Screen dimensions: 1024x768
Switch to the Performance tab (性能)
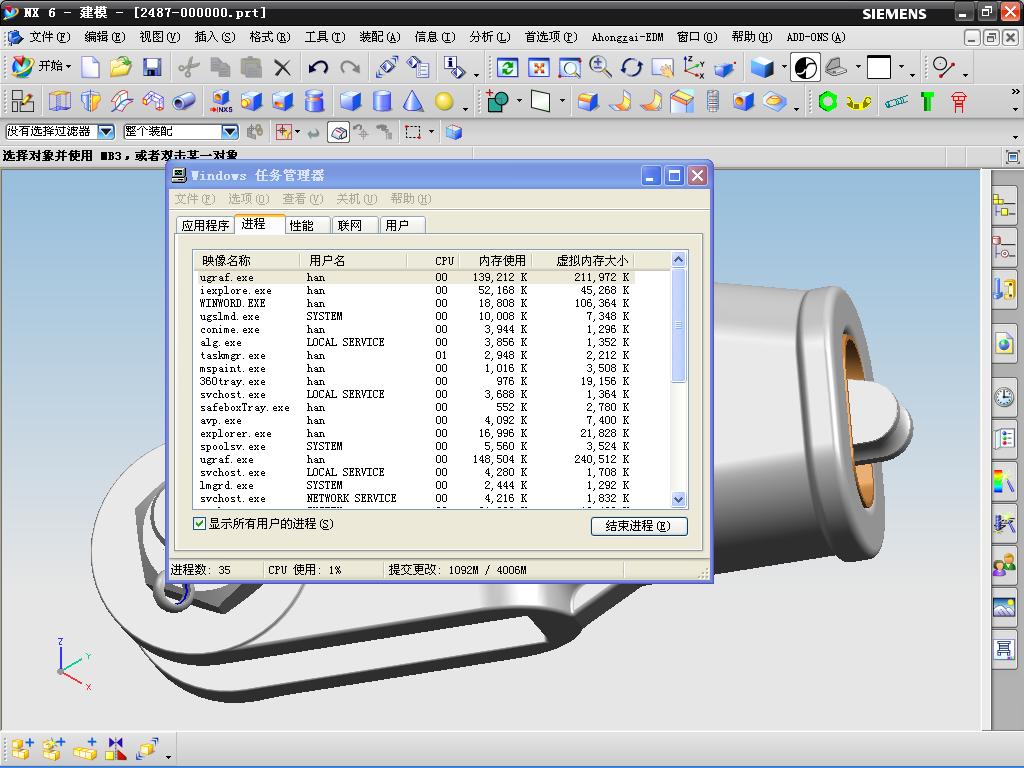click(x=301, y=225)
